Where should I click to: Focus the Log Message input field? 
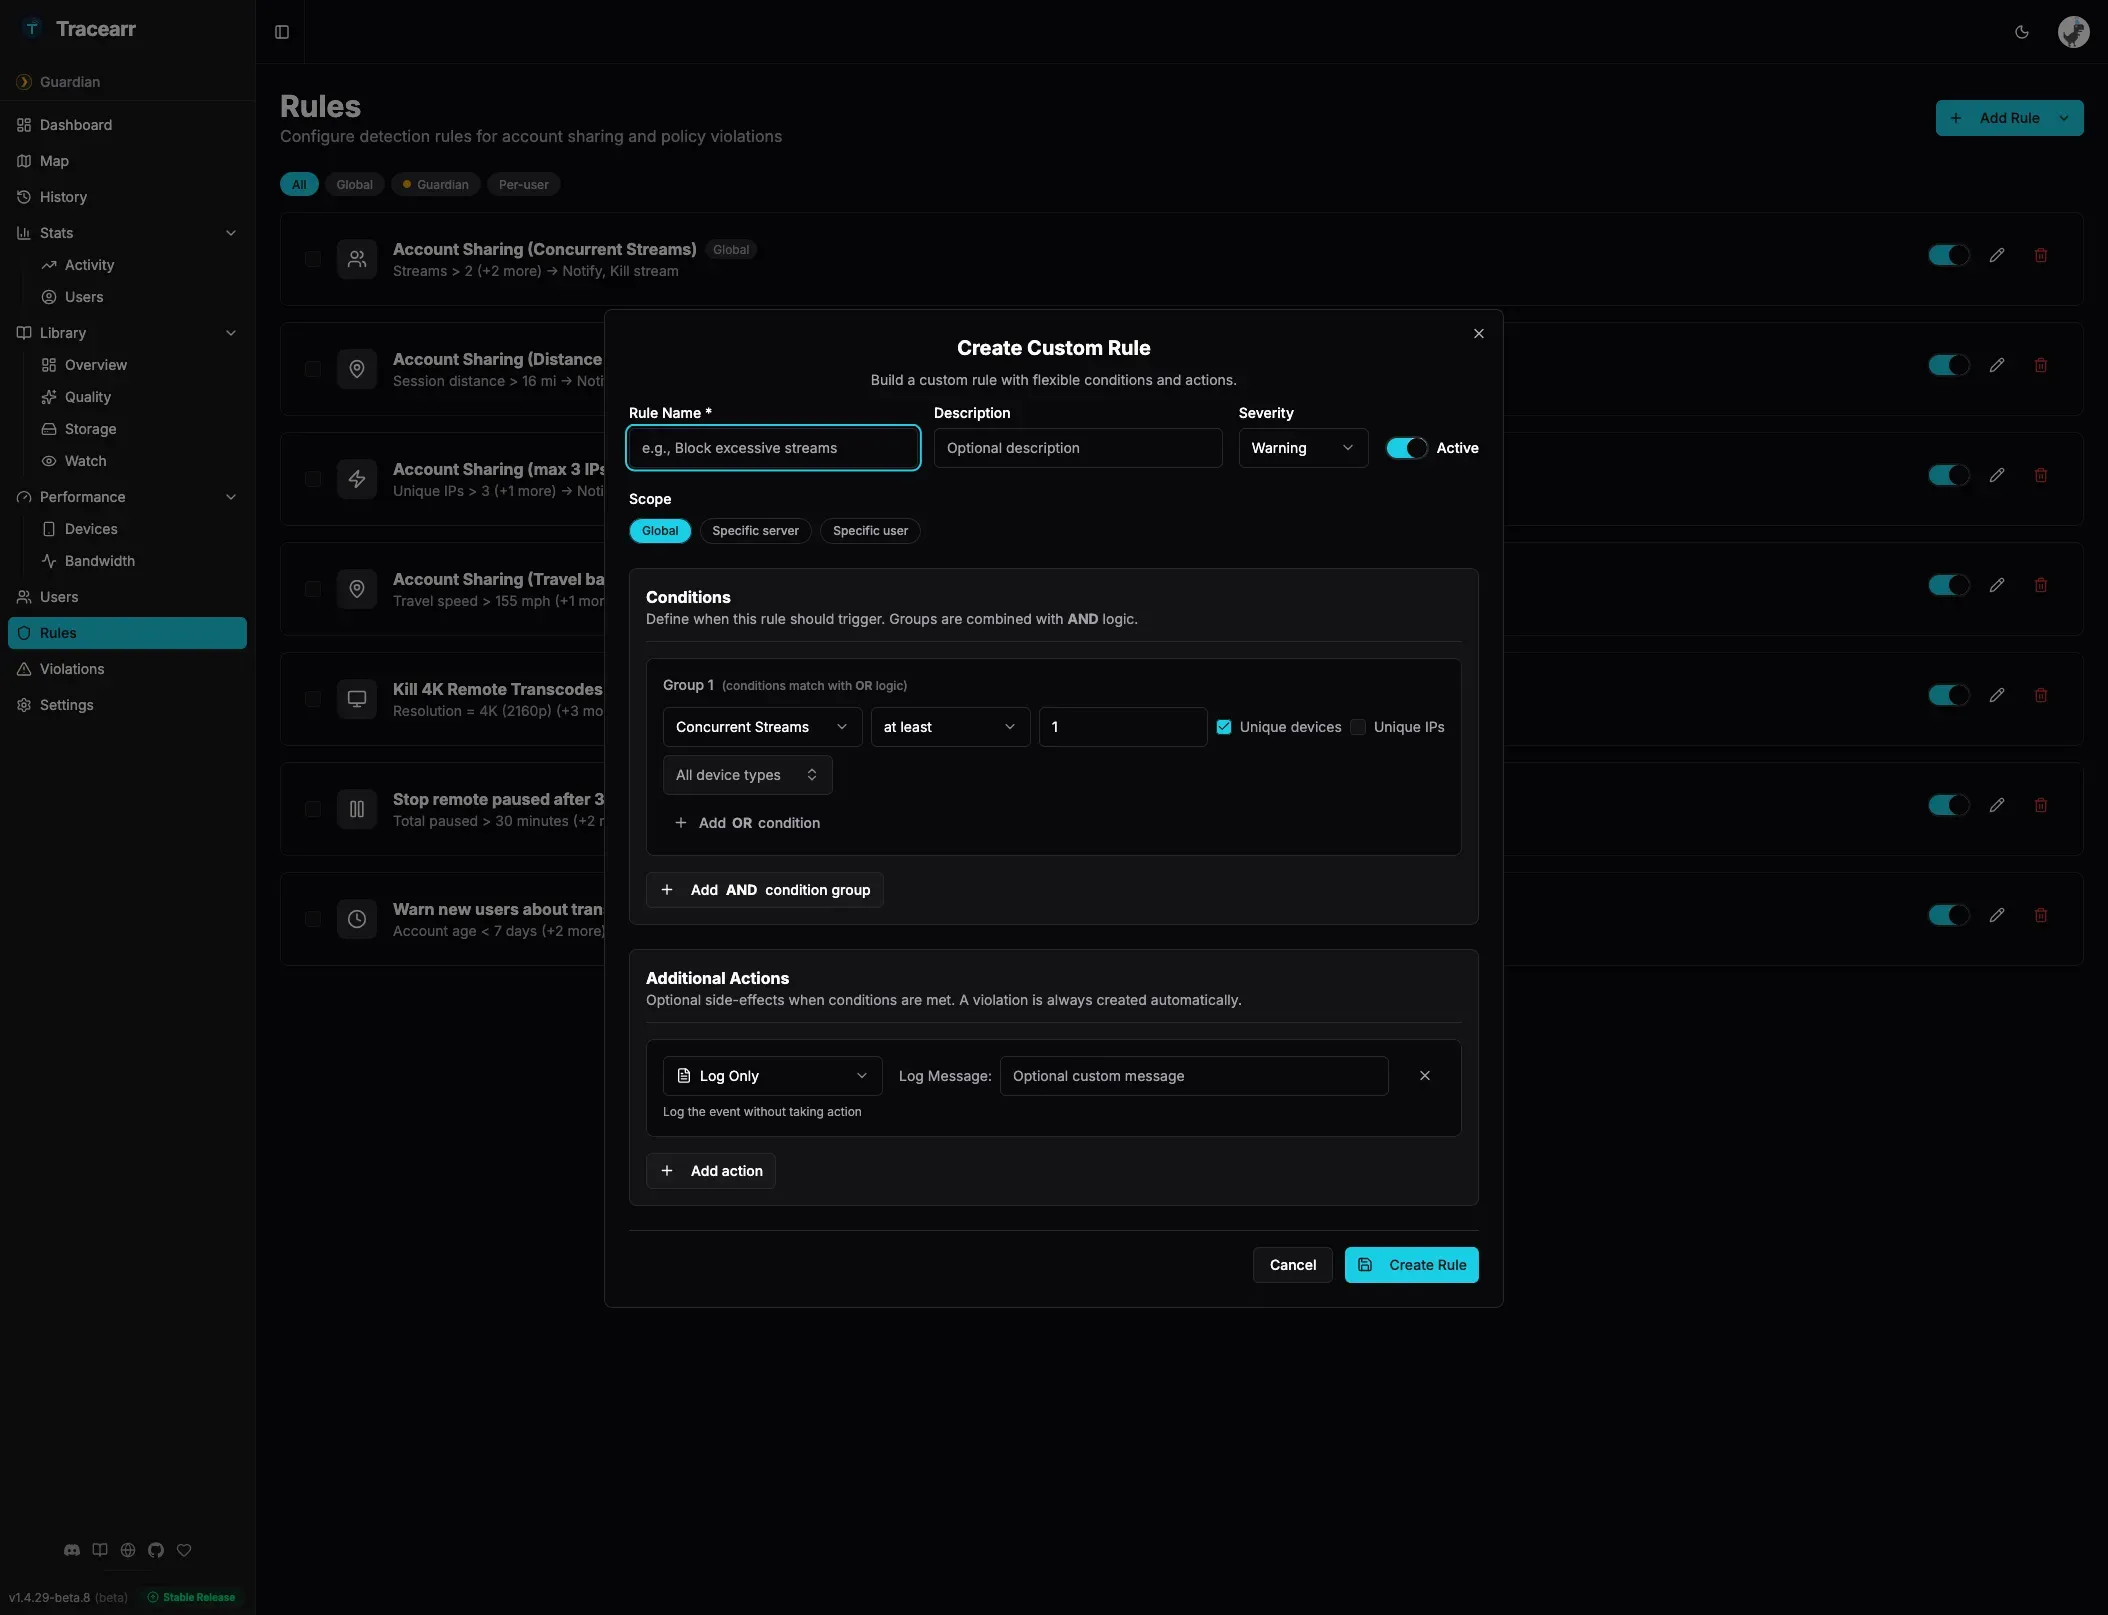click(1194, 1076)
